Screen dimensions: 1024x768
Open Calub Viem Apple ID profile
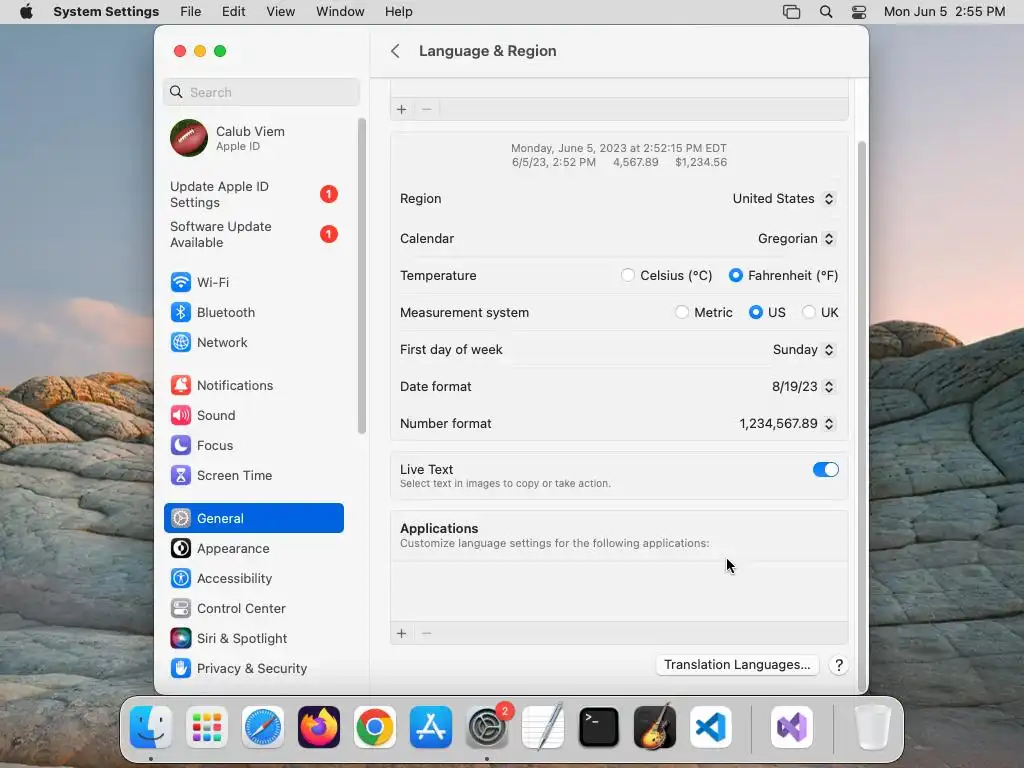point(253,138)
